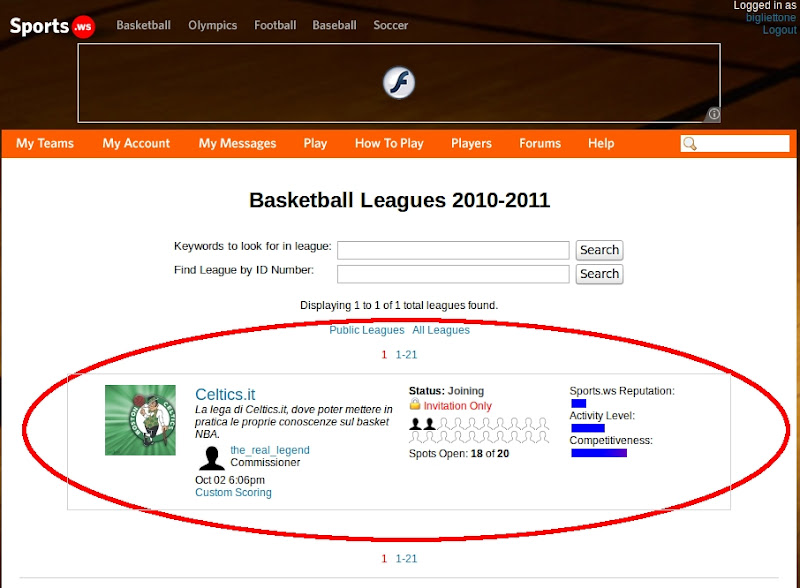Select Play in the orange navigation bar
Image resolution: width=800 pixels, height=588 pixels.
point(315,143)
